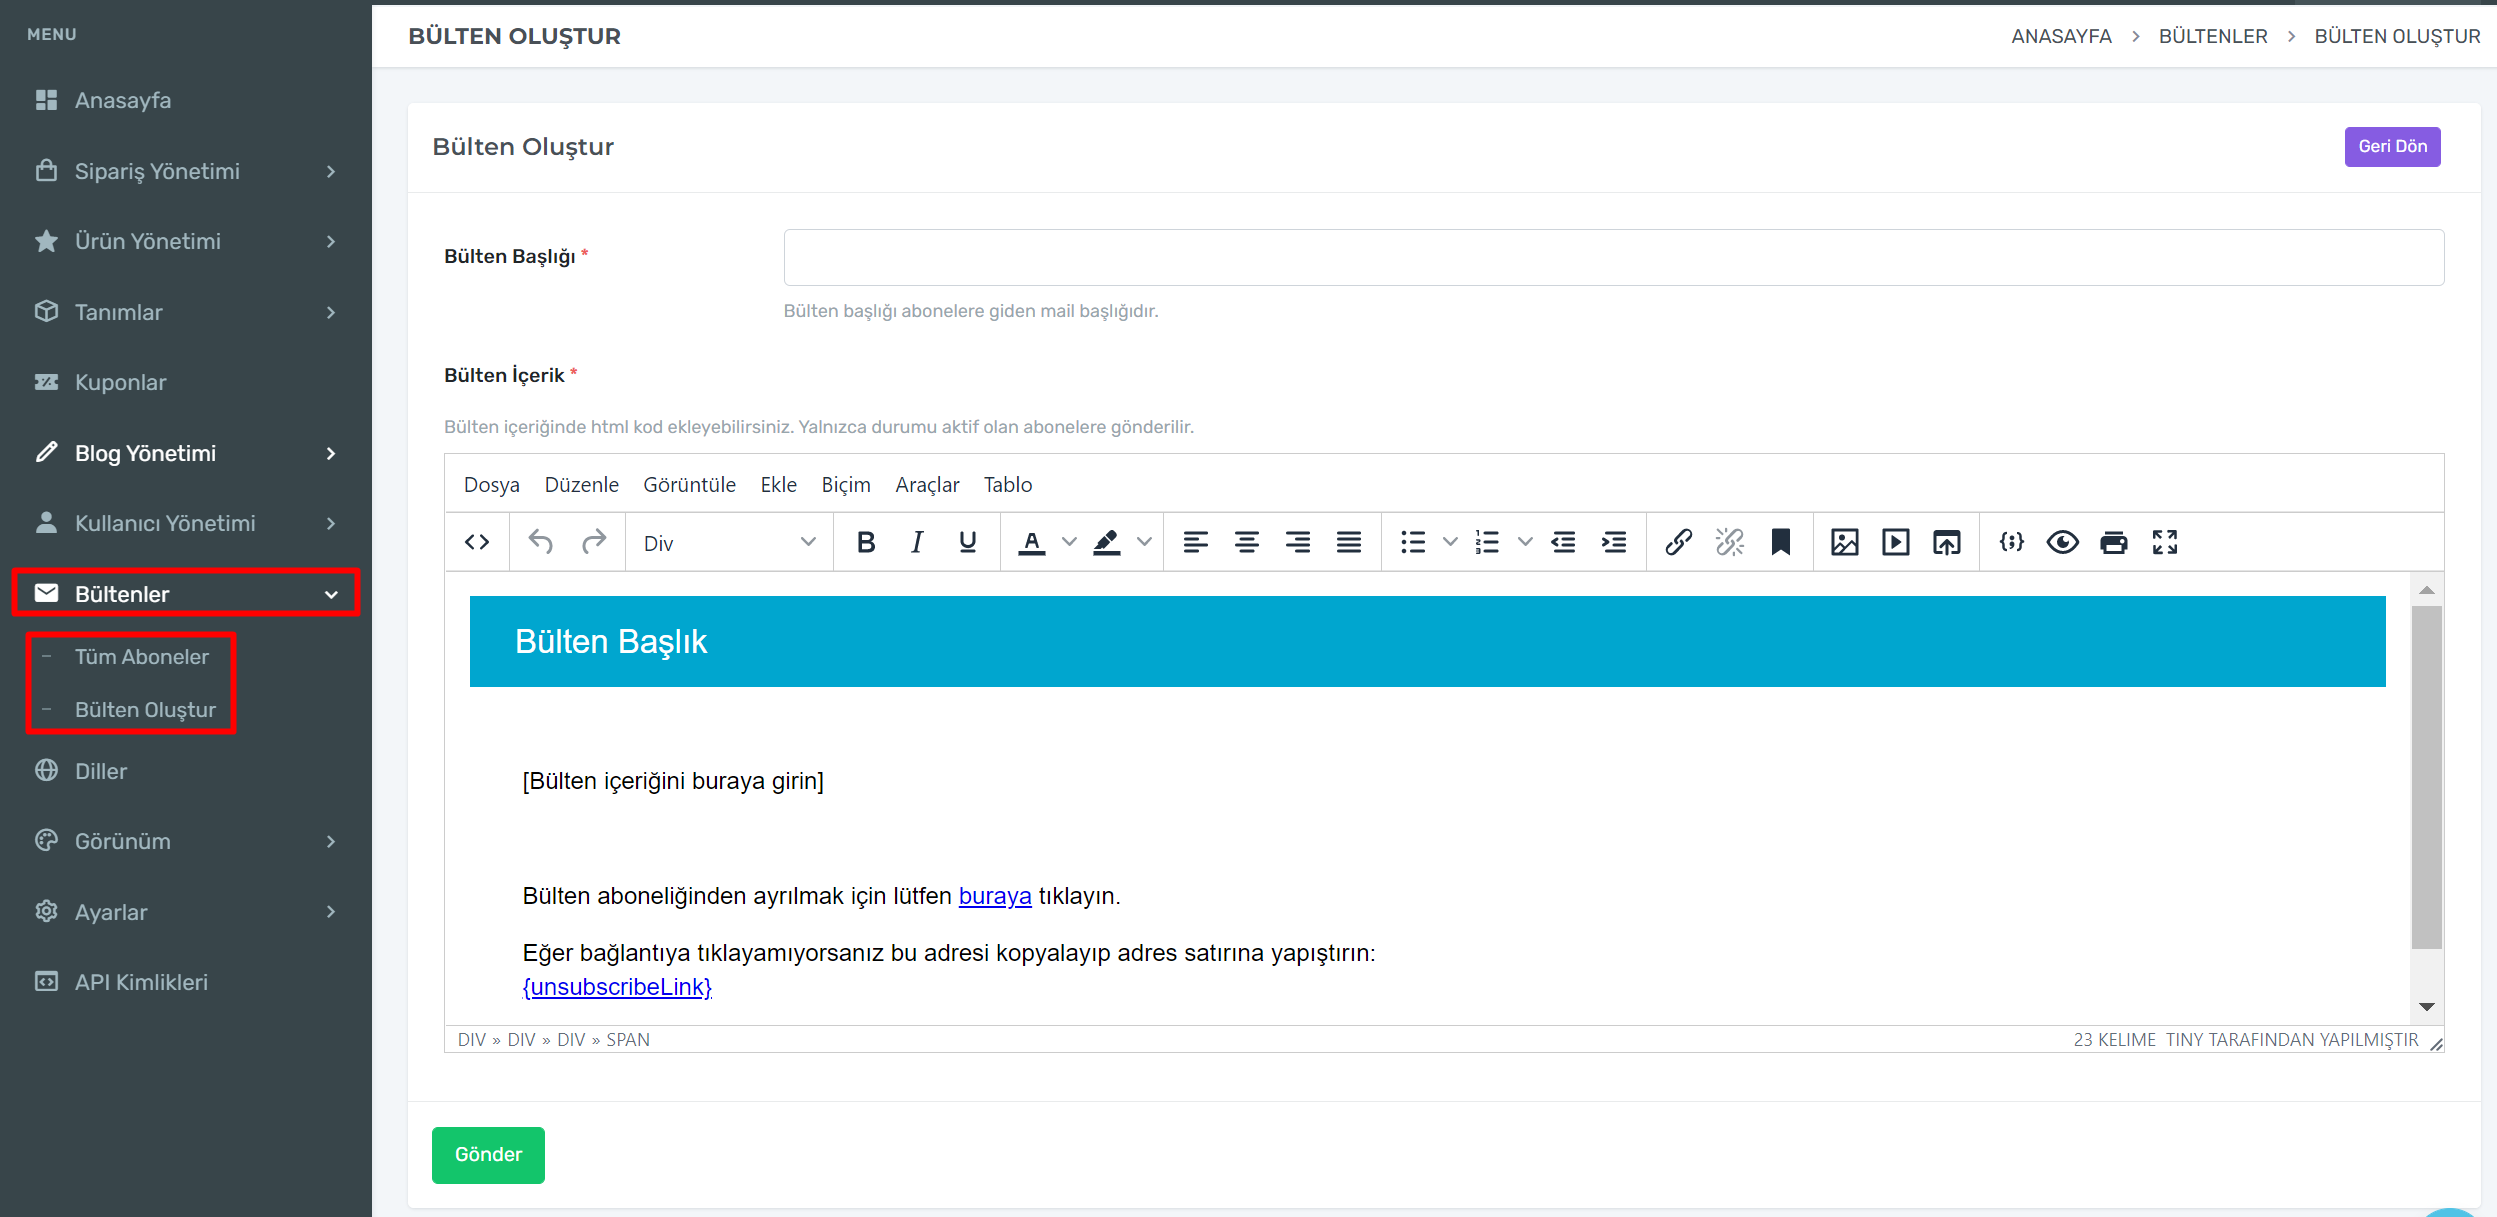Open the preview eye icon
2497x1217 pixels.
pos(2062,542)
